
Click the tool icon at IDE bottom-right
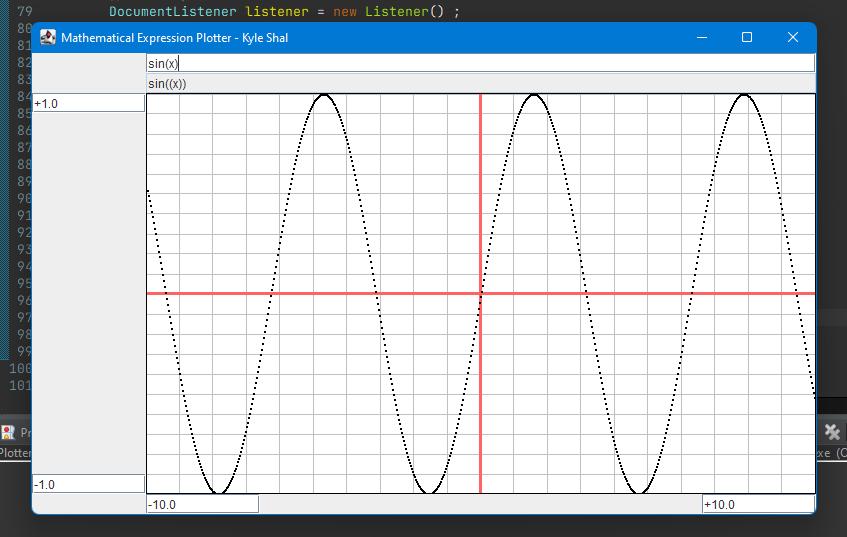(x=831, y=431)
